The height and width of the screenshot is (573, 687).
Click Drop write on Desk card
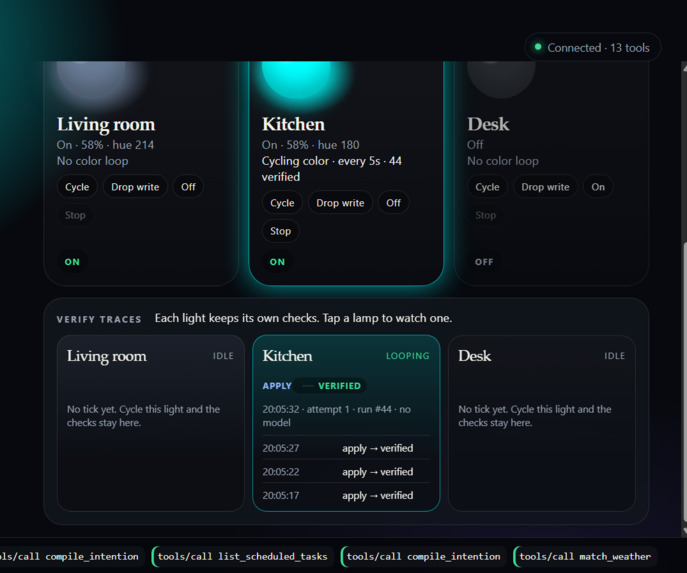(545, 187)
